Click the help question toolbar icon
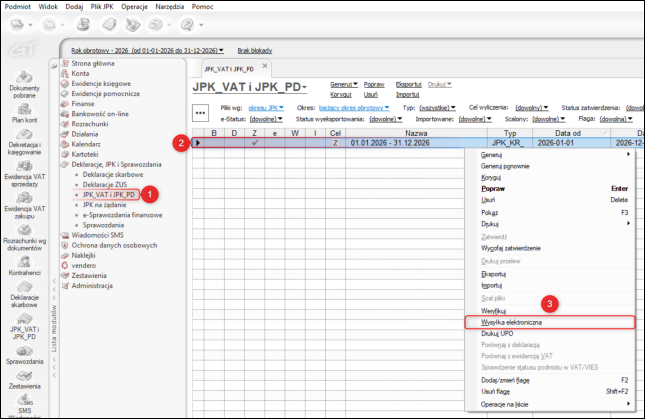Viewport: 645px width, 419px height. (x=187, y=25)
